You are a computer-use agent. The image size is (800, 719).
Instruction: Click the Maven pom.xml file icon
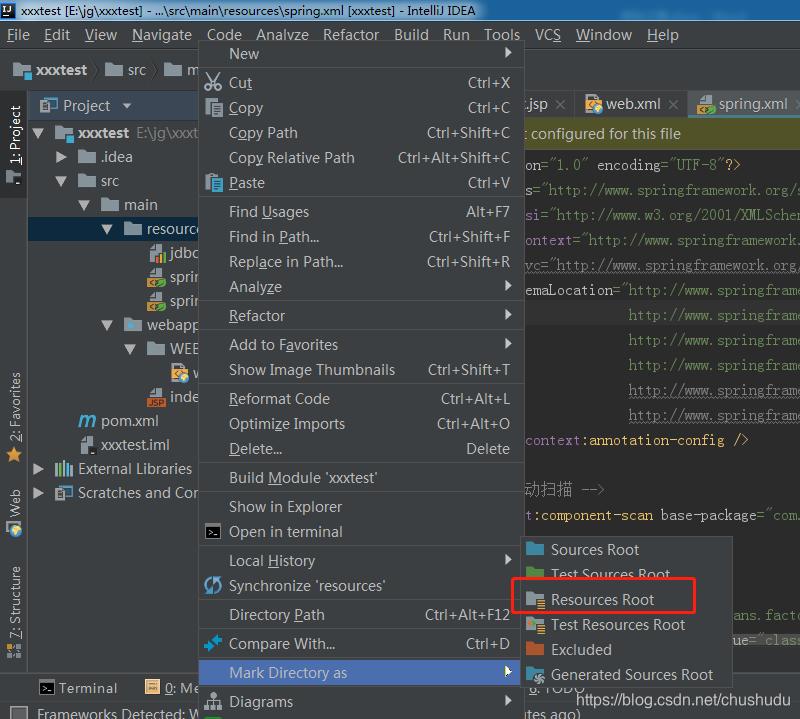(x=87, y=420)
